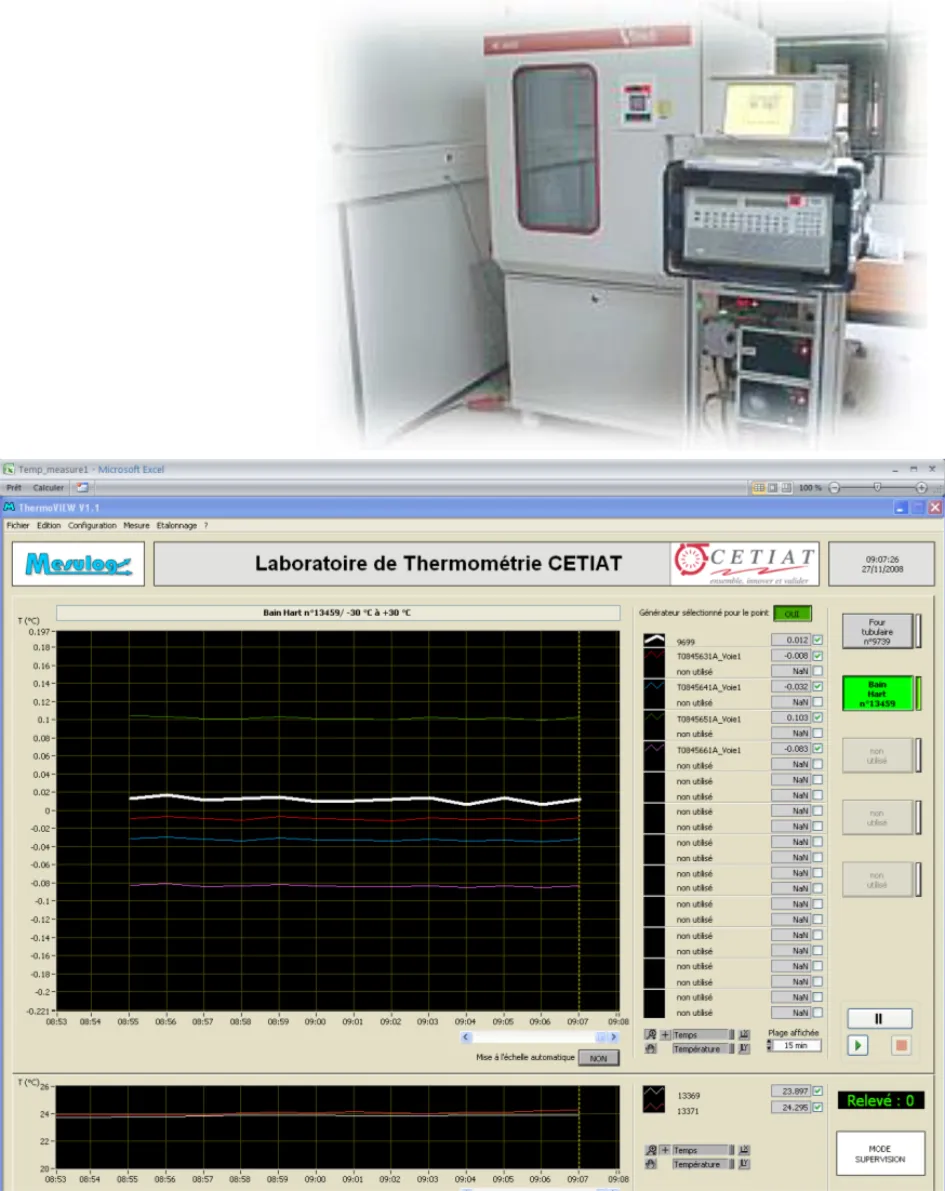Select the Four tubulaire n°9739 generator
The width and height of the screenshot is (945, 1191).
[877, 631]
